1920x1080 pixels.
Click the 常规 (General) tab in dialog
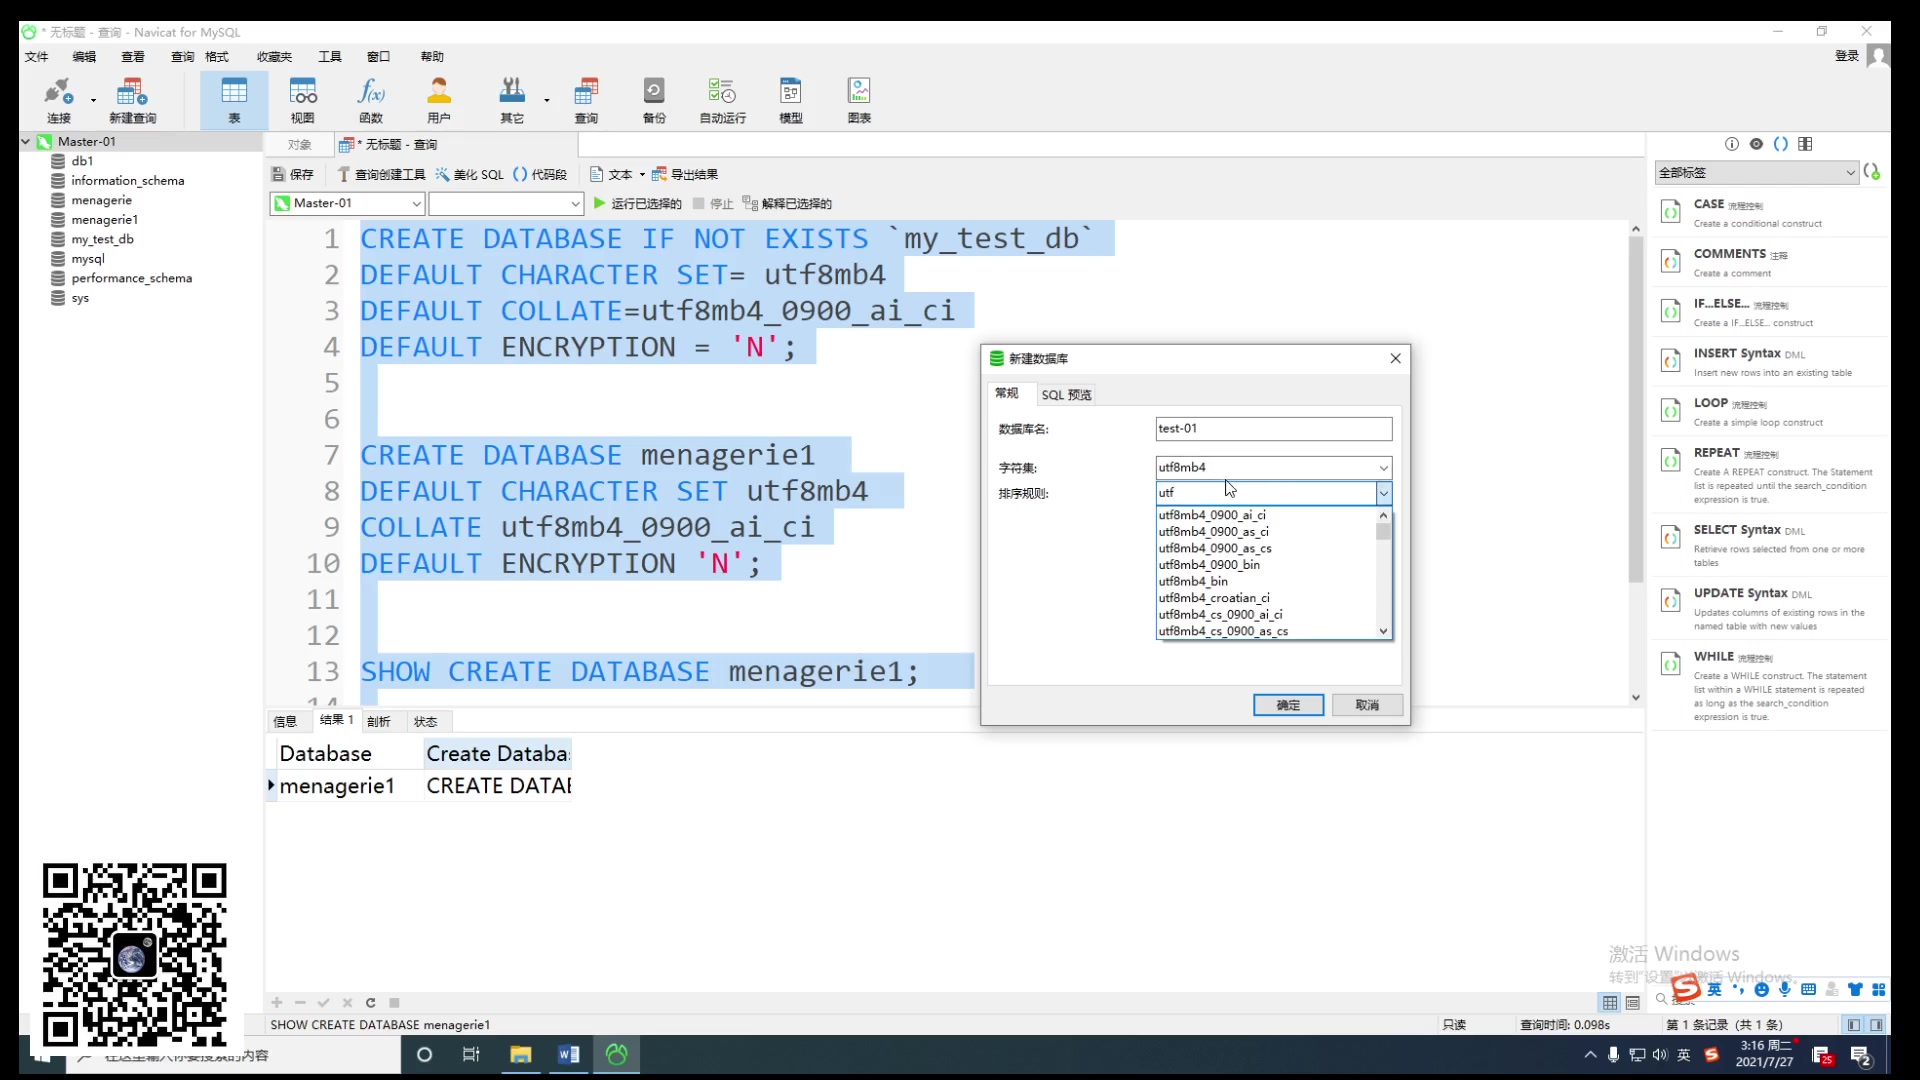click(1009, 393)
